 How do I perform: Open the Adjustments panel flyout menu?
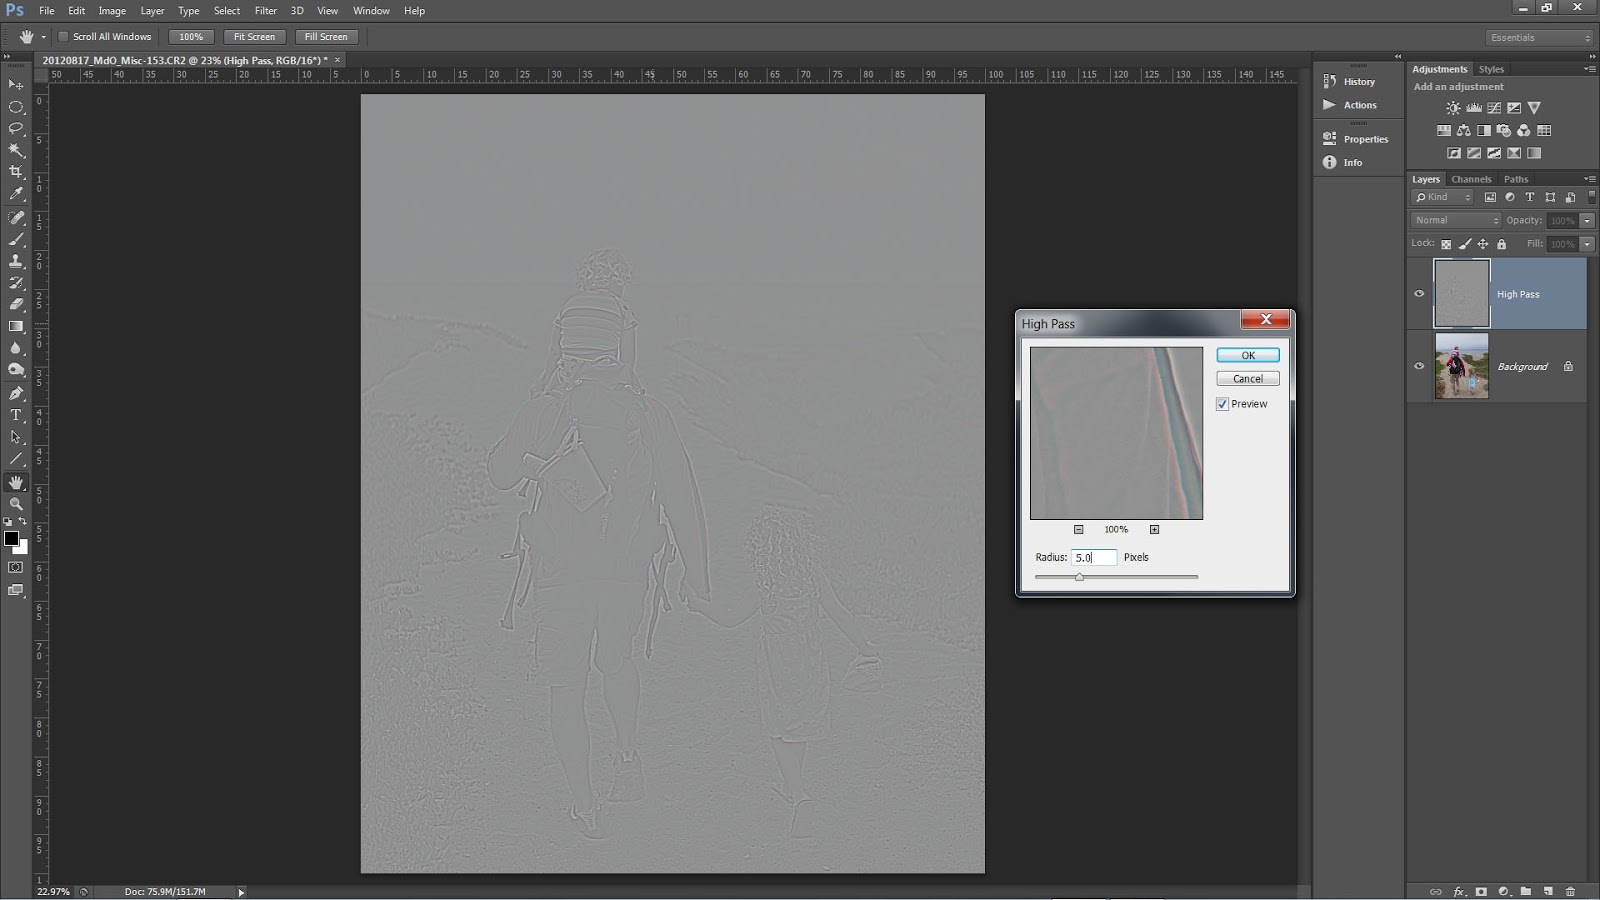click(1590, 69)
